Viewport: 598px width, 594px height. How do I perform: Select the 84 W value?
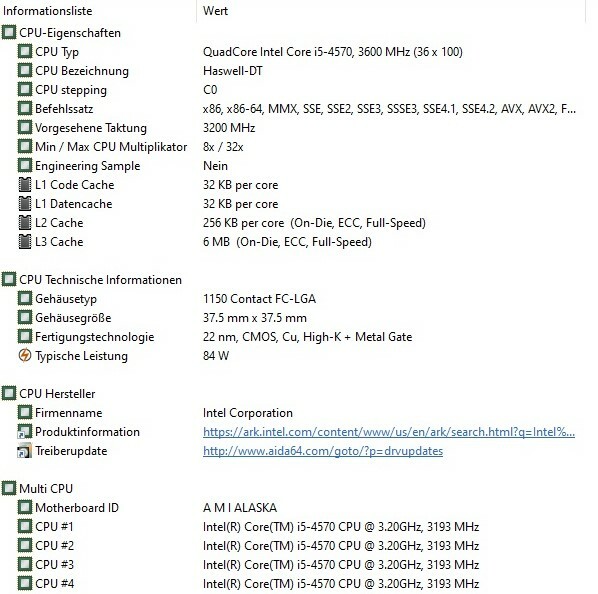coord(216,356)
